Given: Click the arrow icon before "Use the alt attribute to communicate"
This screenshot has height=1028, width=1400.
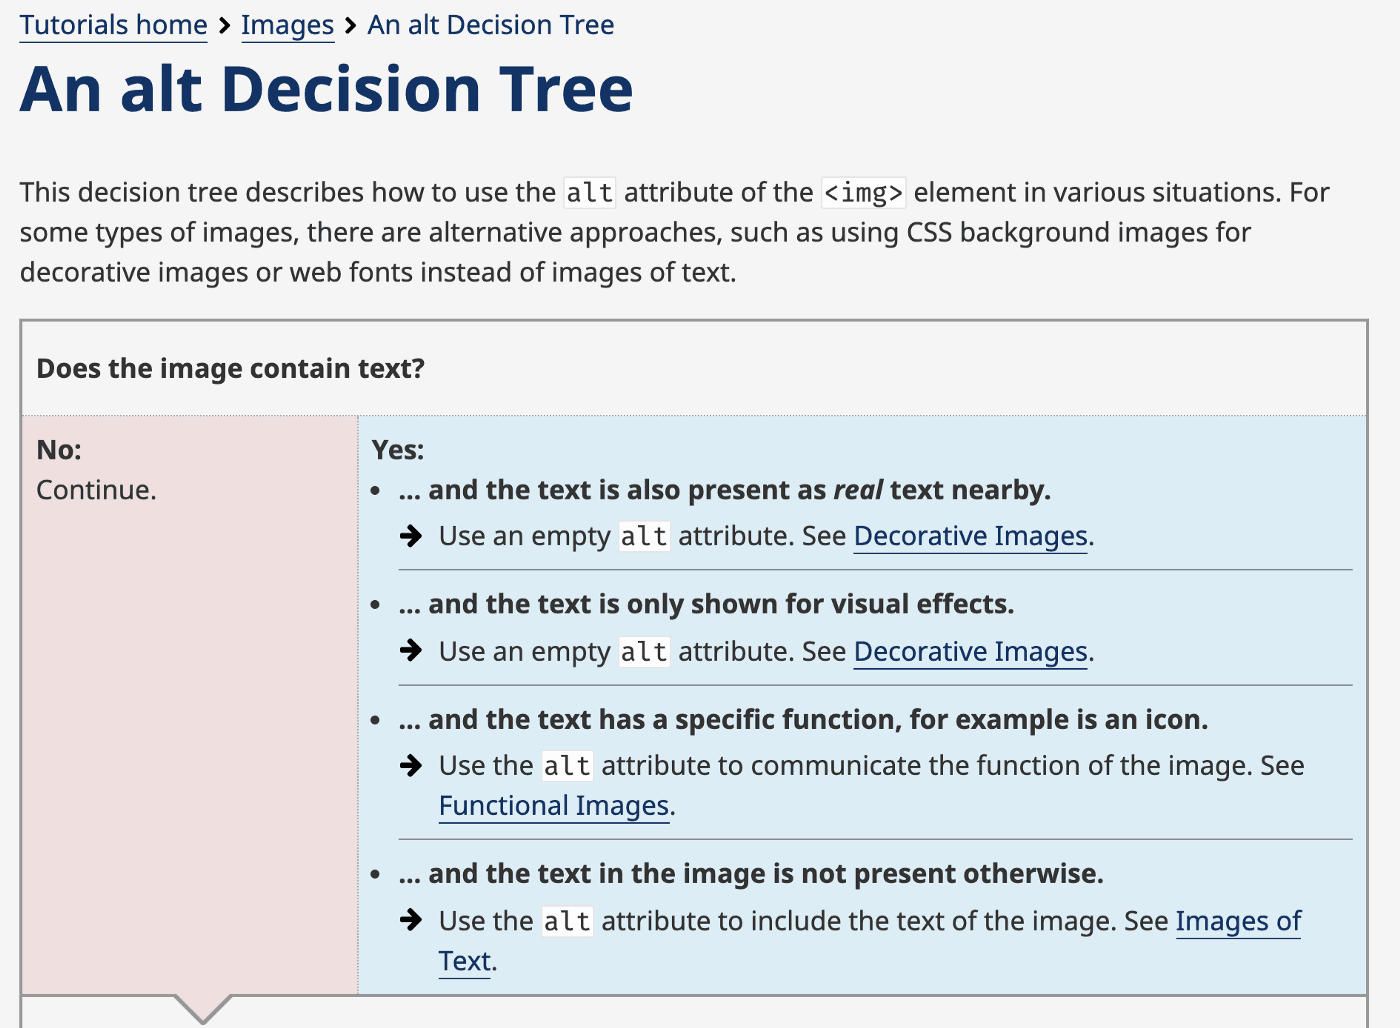Looking at the screenshot, I should coord(410,765).
